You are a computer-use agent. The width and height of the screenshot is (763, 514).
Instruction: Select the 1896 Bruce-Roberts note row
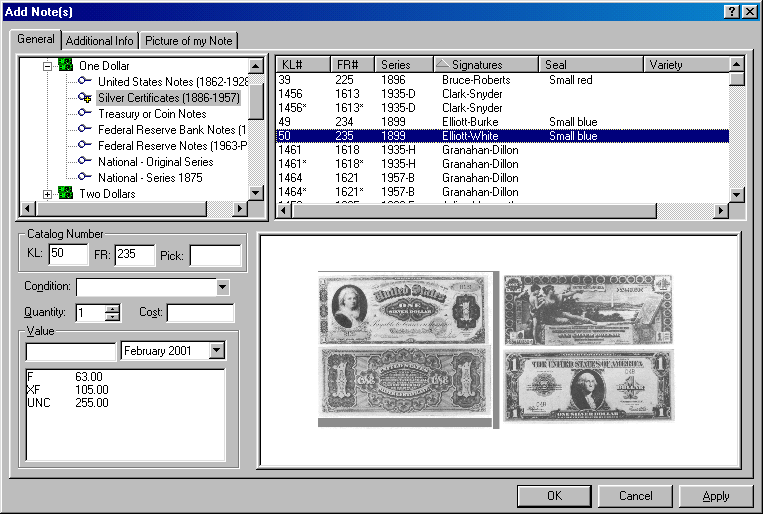(503, 80)
